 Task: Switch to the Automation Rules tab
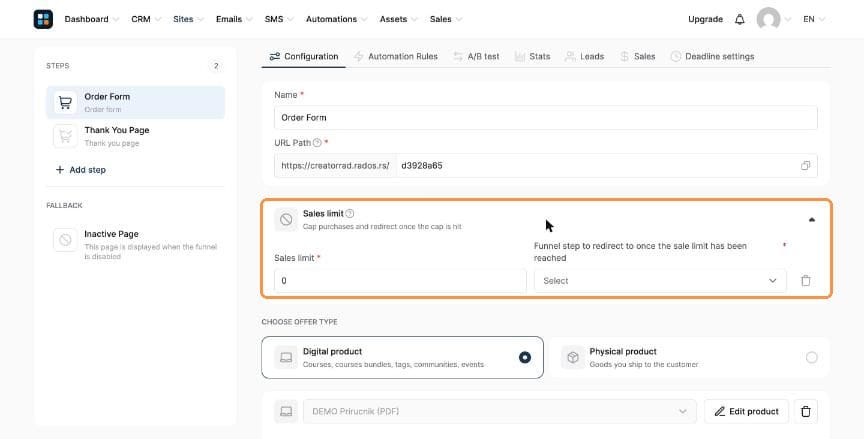coord(396,57)
